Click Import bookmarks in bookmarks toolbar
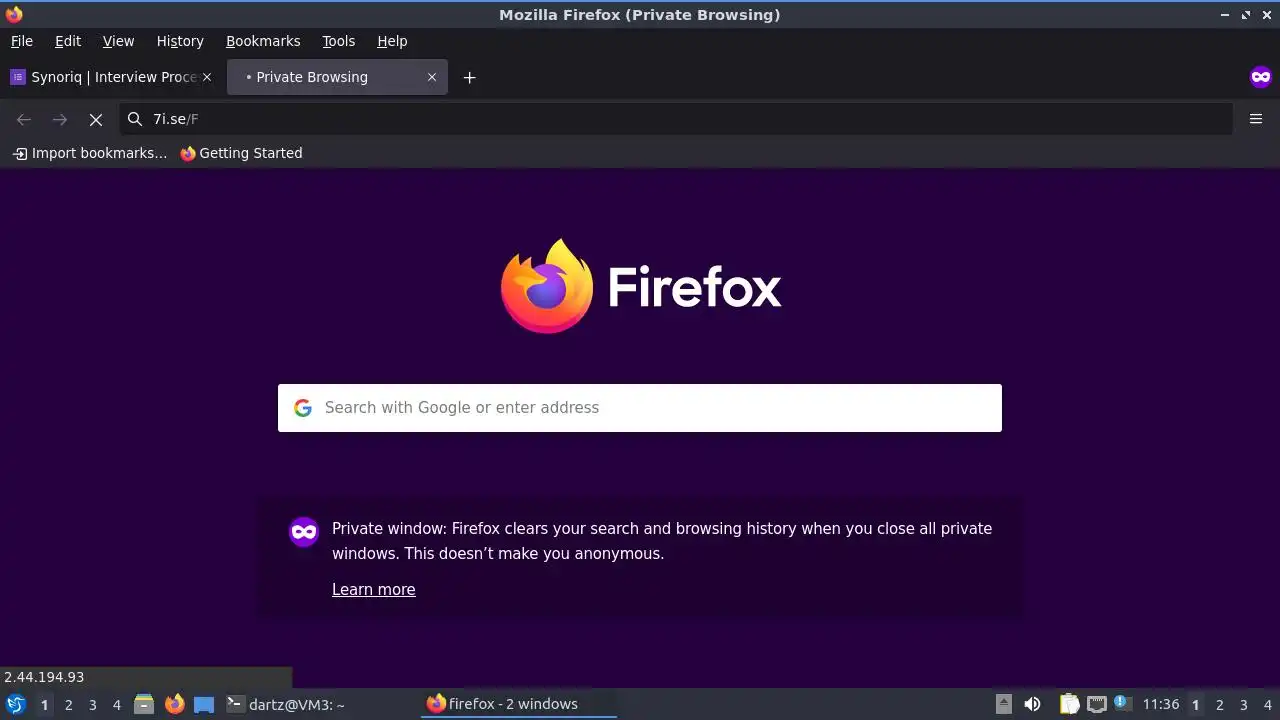 [x=90, y=153]
